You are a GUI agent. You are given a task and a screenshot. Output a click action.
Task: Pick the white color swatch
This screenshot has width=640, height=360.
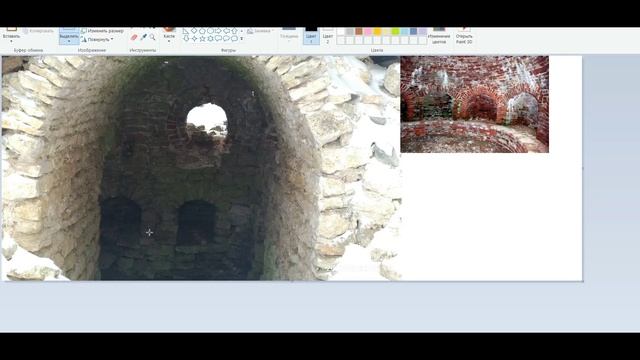coord(341,31)
